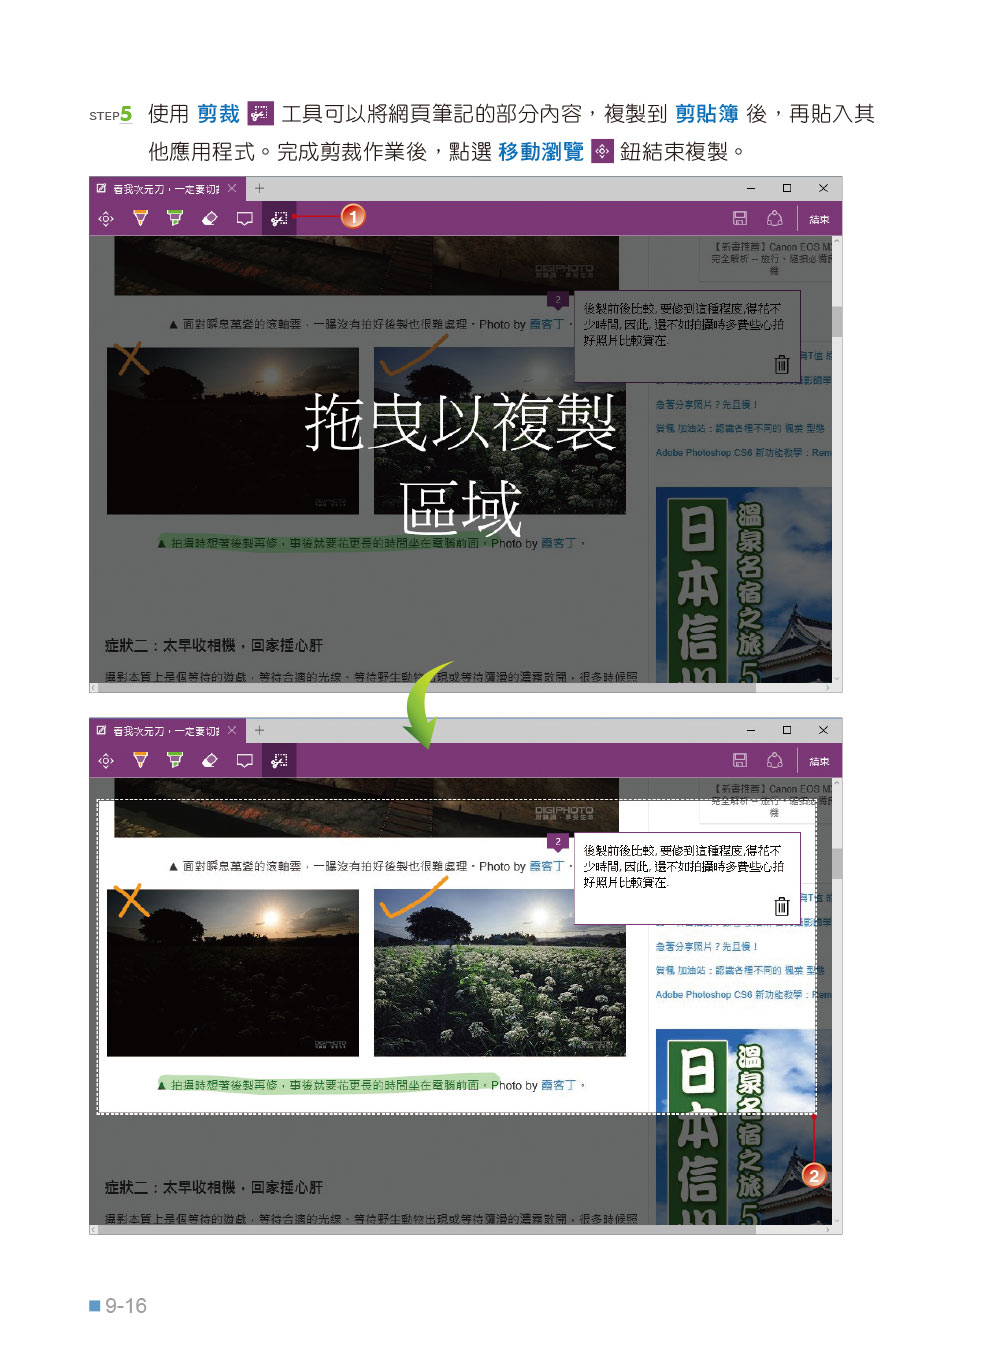Click horizontal scrollbar left arrow in lower window
1000x1357 pixels.
[94, 1230]
